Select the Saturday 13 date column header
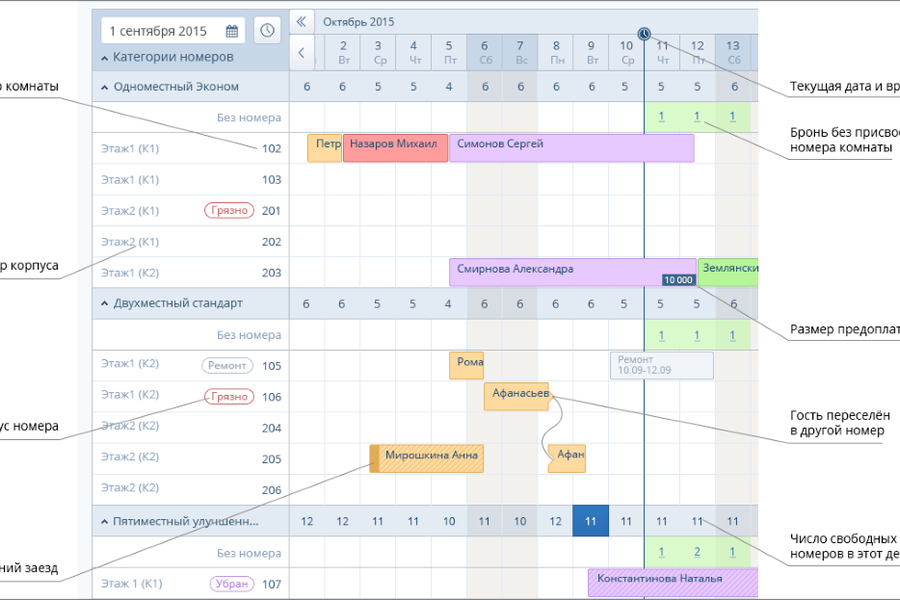The width and height of the screenshot is (900, 600). (733, 52)
